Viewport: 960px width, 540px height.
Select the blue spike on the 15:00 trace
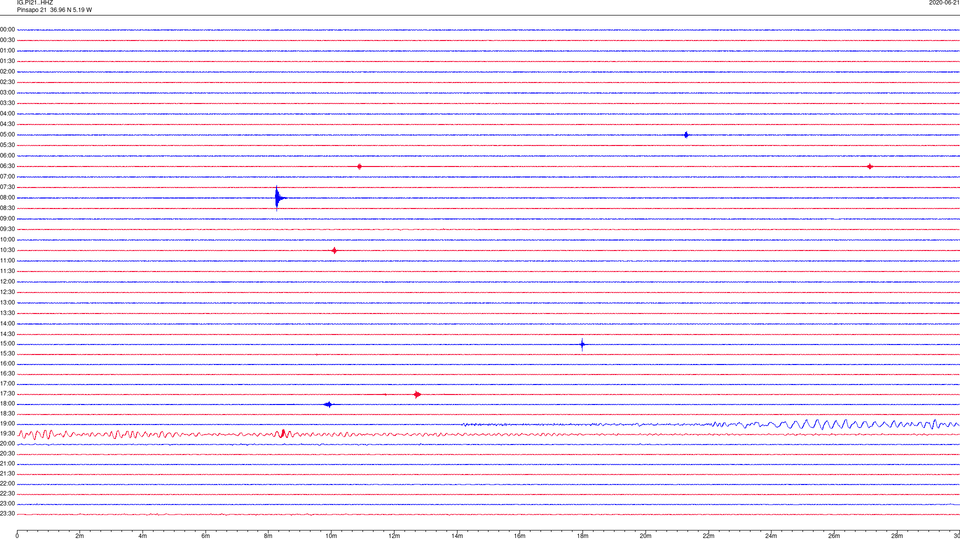click(x=582, y=344)
